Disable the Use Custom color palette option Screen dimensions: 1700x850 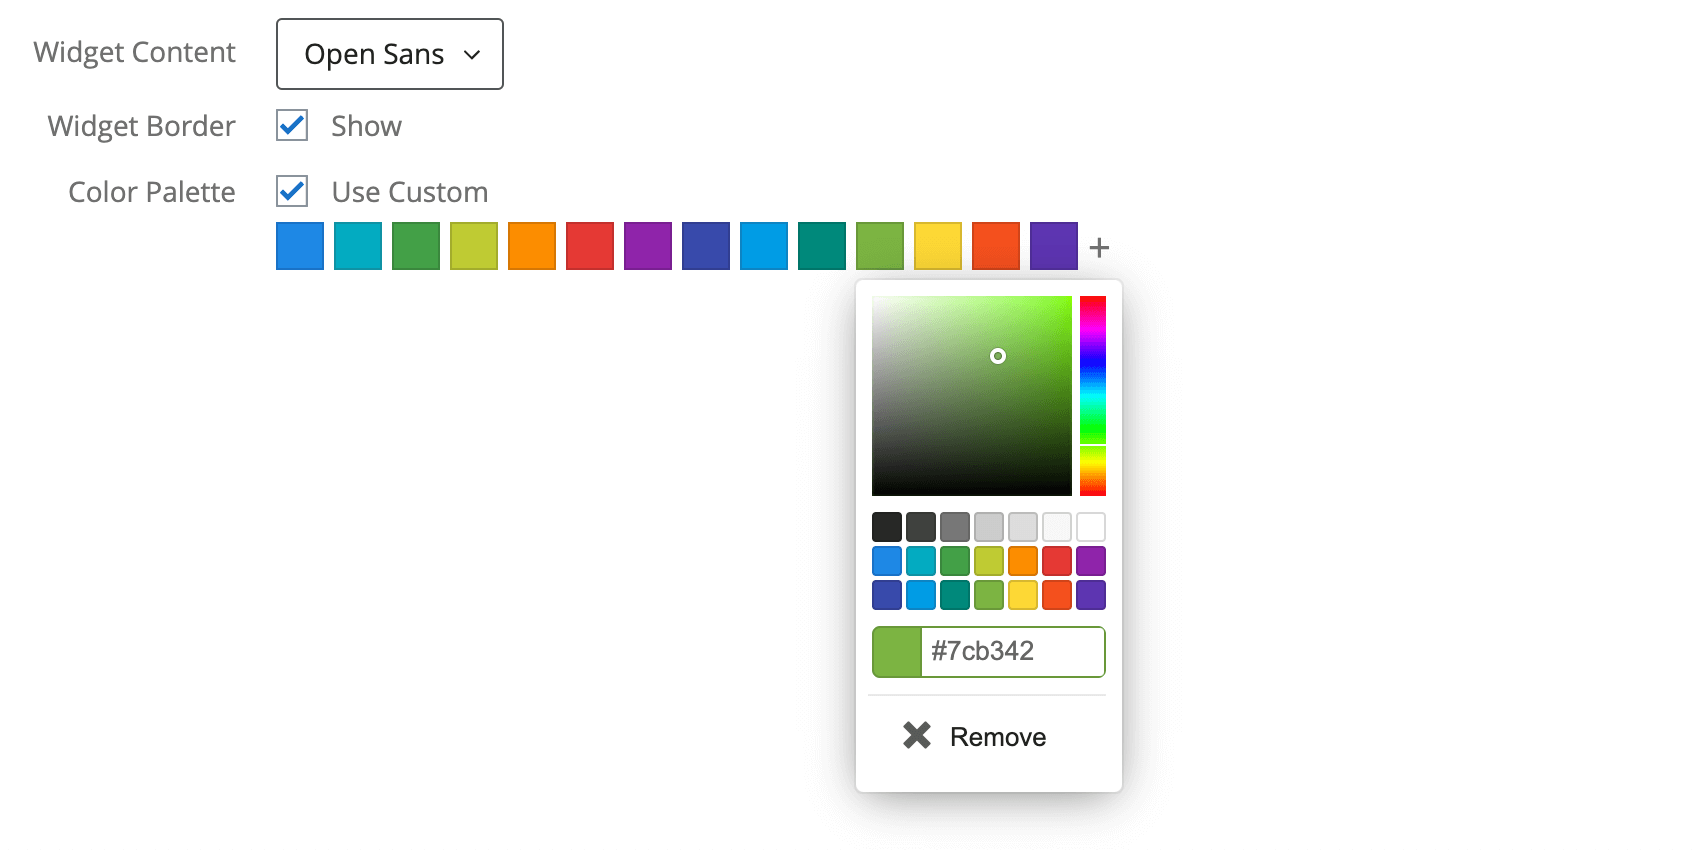291,191
